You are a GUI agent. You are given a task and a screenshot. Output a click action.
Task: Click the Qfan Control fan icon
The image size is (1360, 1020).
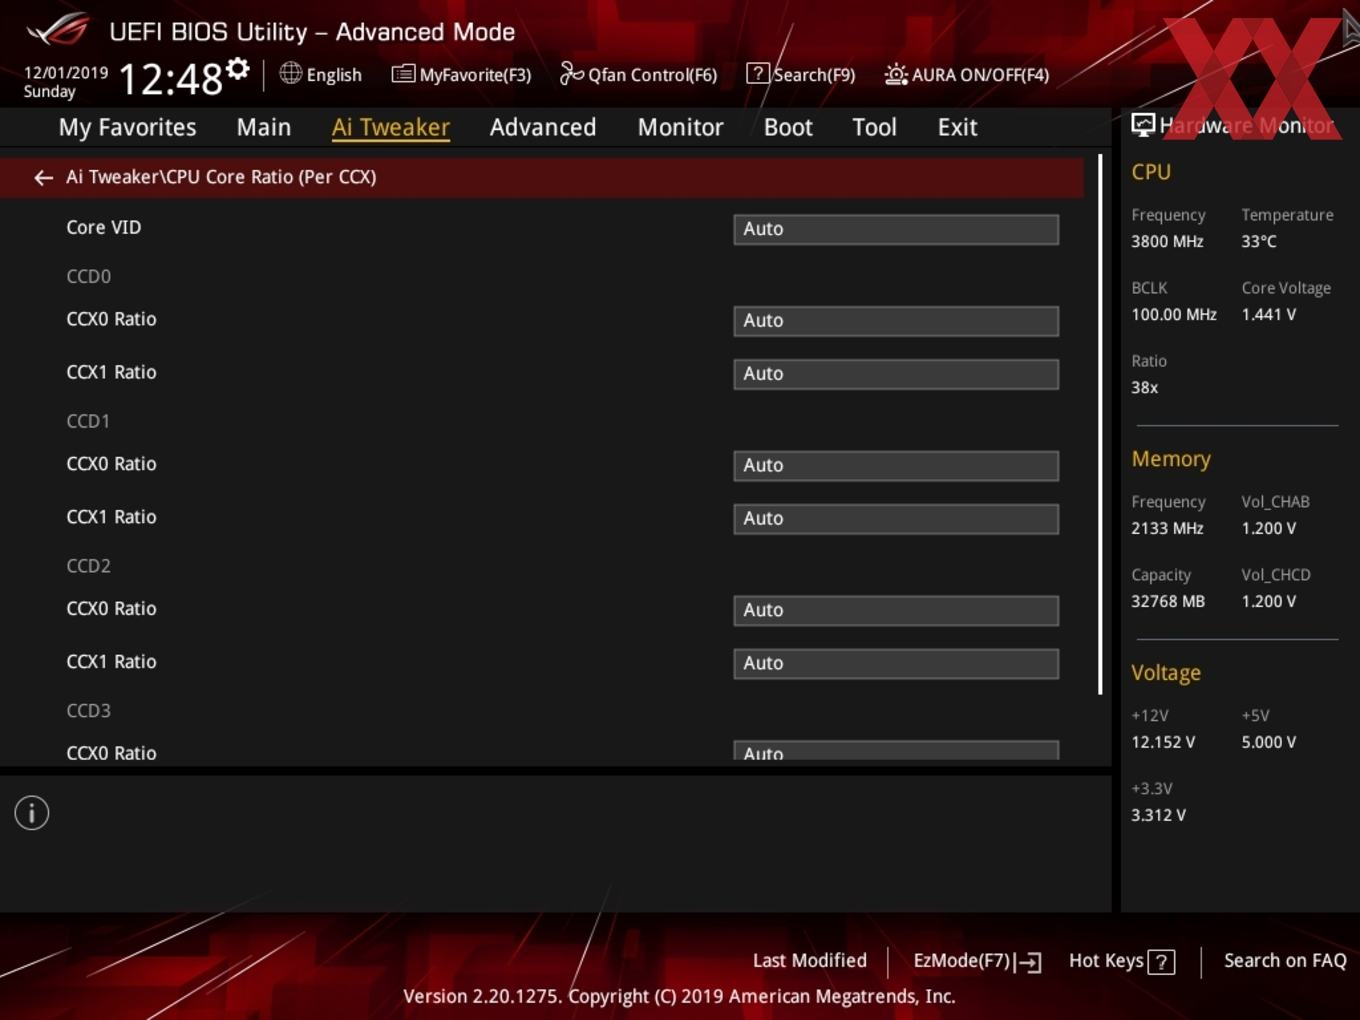point(571,73)
